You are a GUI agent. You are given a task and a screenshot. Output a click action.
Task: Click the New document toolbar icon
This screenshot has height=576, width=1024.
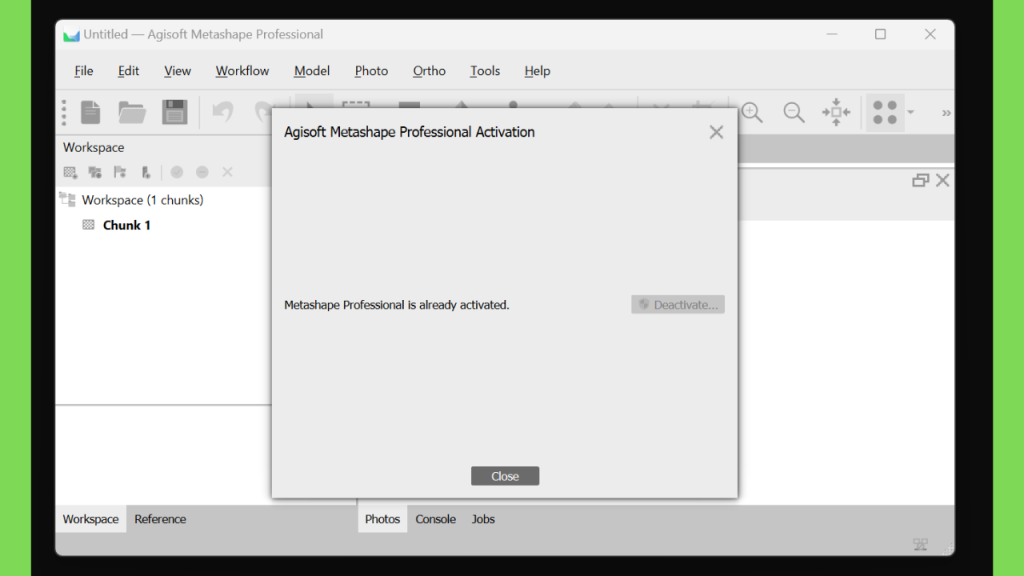tap(91, 112)
